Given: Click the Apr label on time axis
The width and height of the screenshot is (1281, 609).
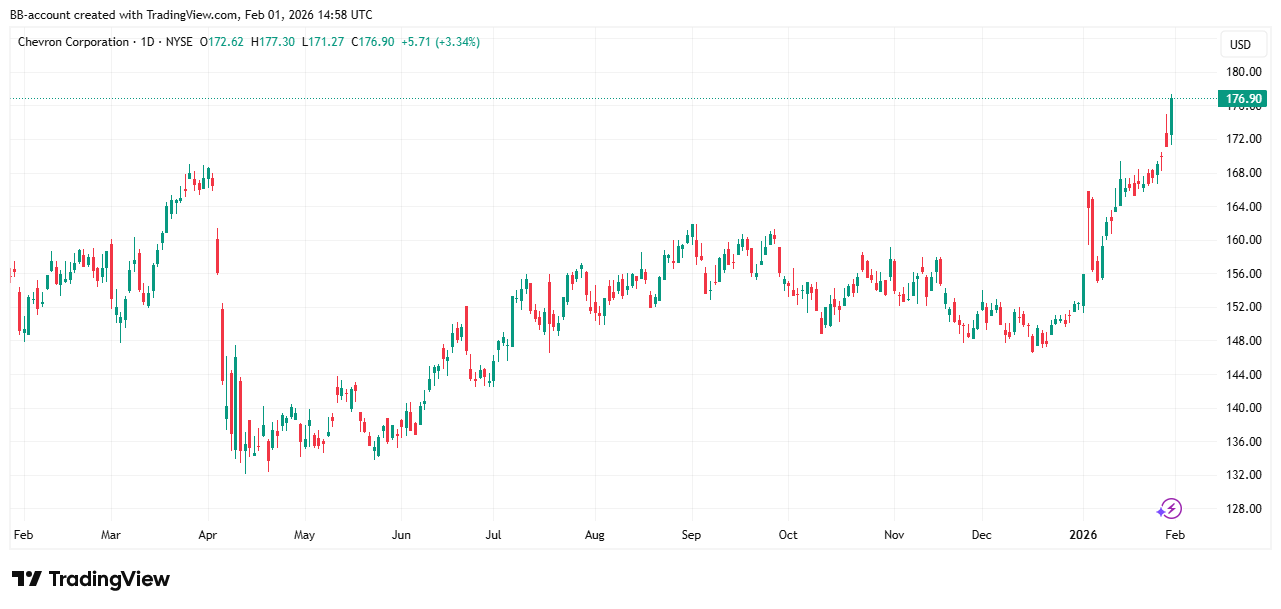Looking at the screenshot, I should pyautogui.click(x=207, y=535).
